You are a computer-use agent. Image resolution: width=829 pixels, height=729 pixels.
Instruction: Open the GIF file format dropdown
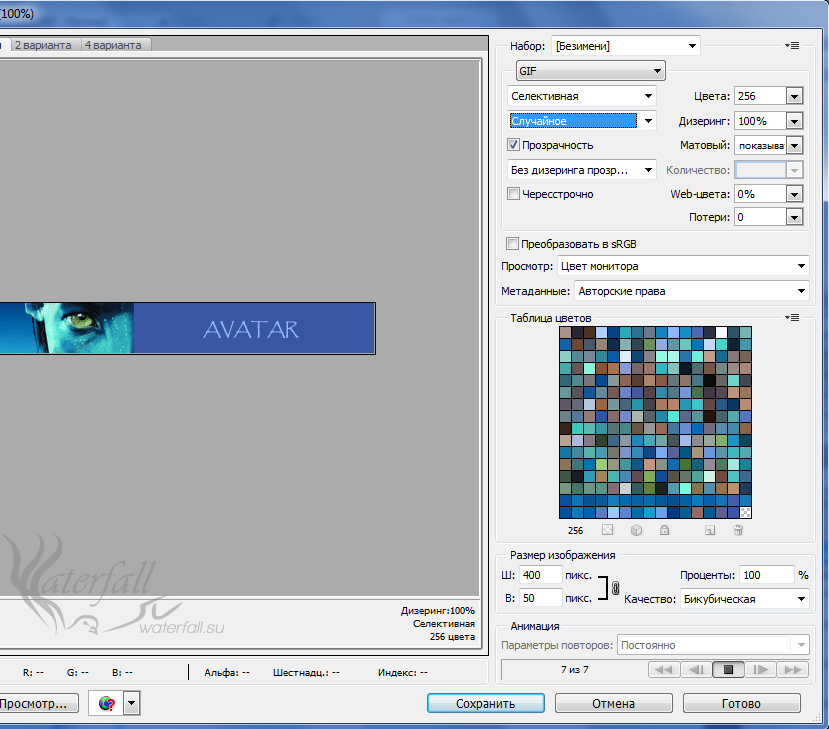(x=590, y=71)
